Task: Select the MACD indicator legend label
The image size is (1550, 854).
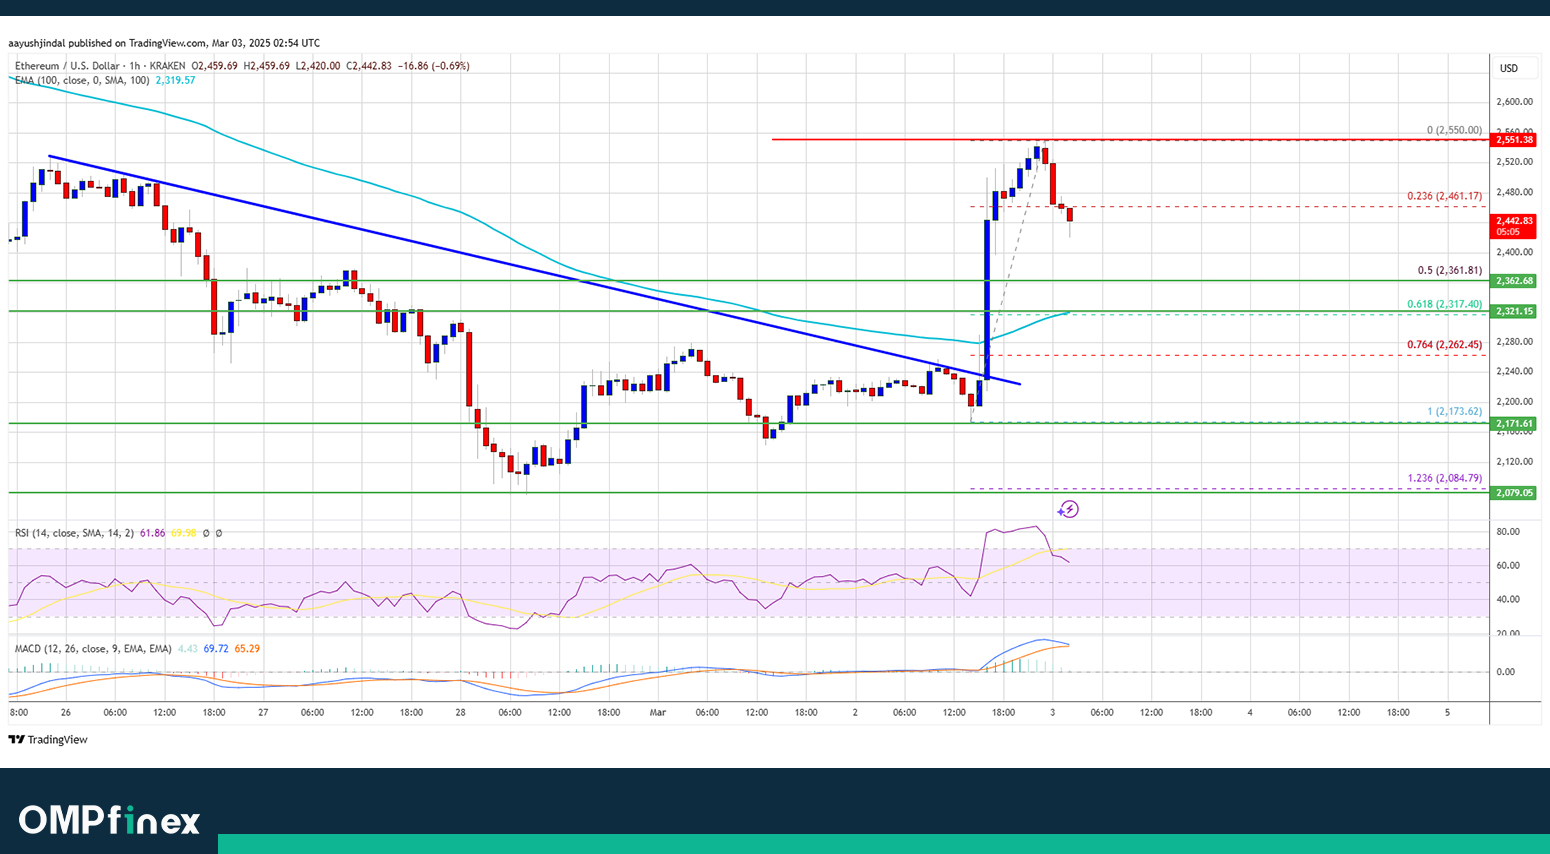Action: coord(92,649)
